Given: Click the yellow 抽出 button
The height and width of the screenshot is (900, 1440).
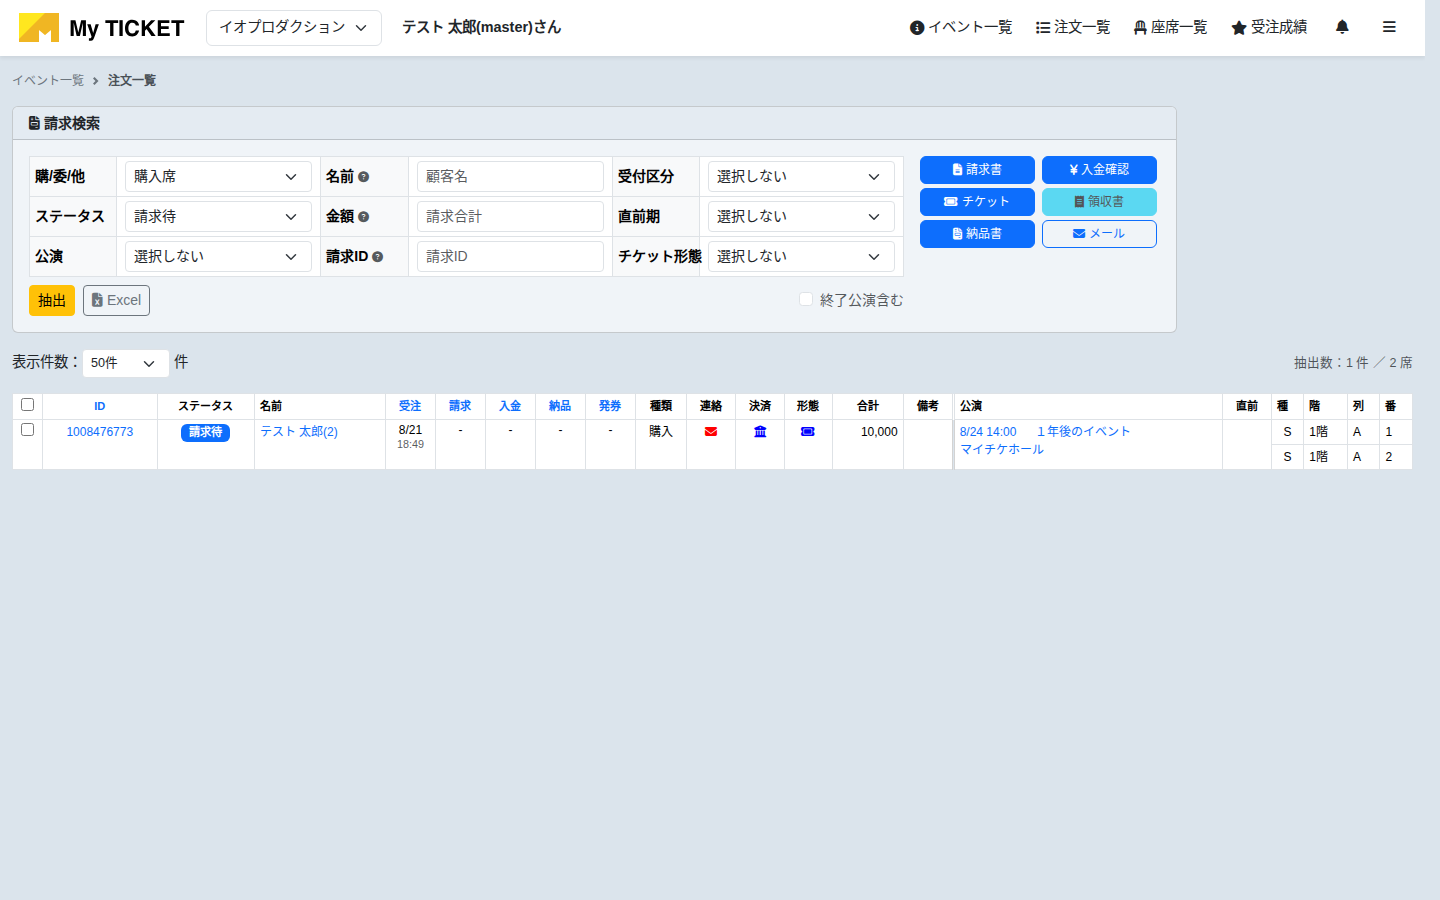Looking at the screenshot, I should (52, 300).
